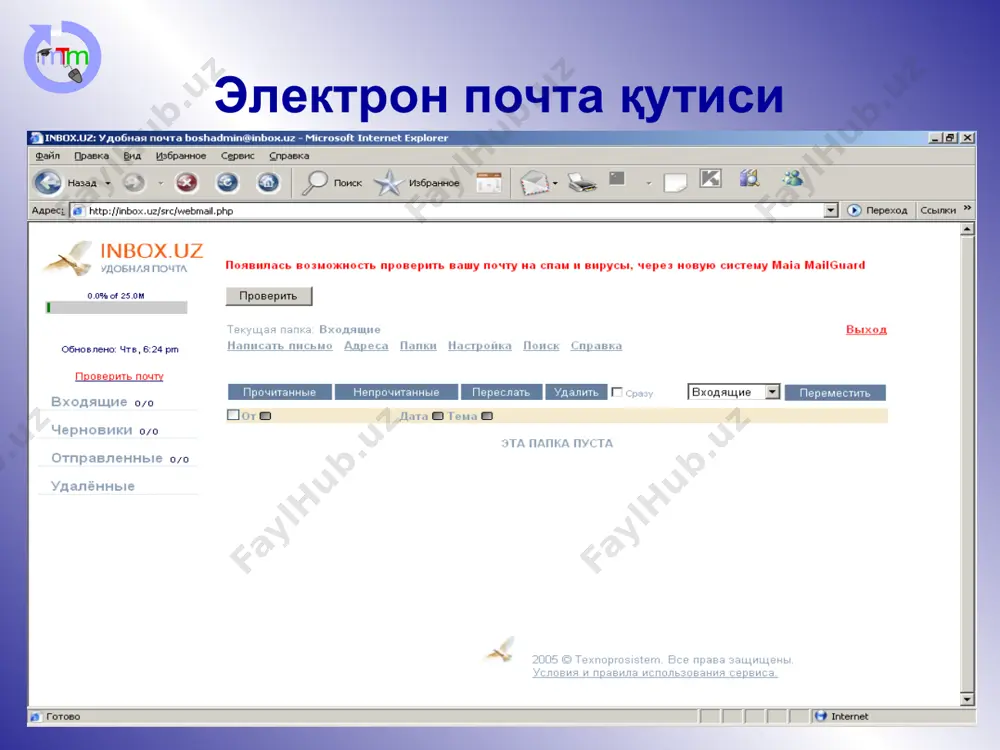Click the sort icon next to Тема

click(x=487, y=416)
